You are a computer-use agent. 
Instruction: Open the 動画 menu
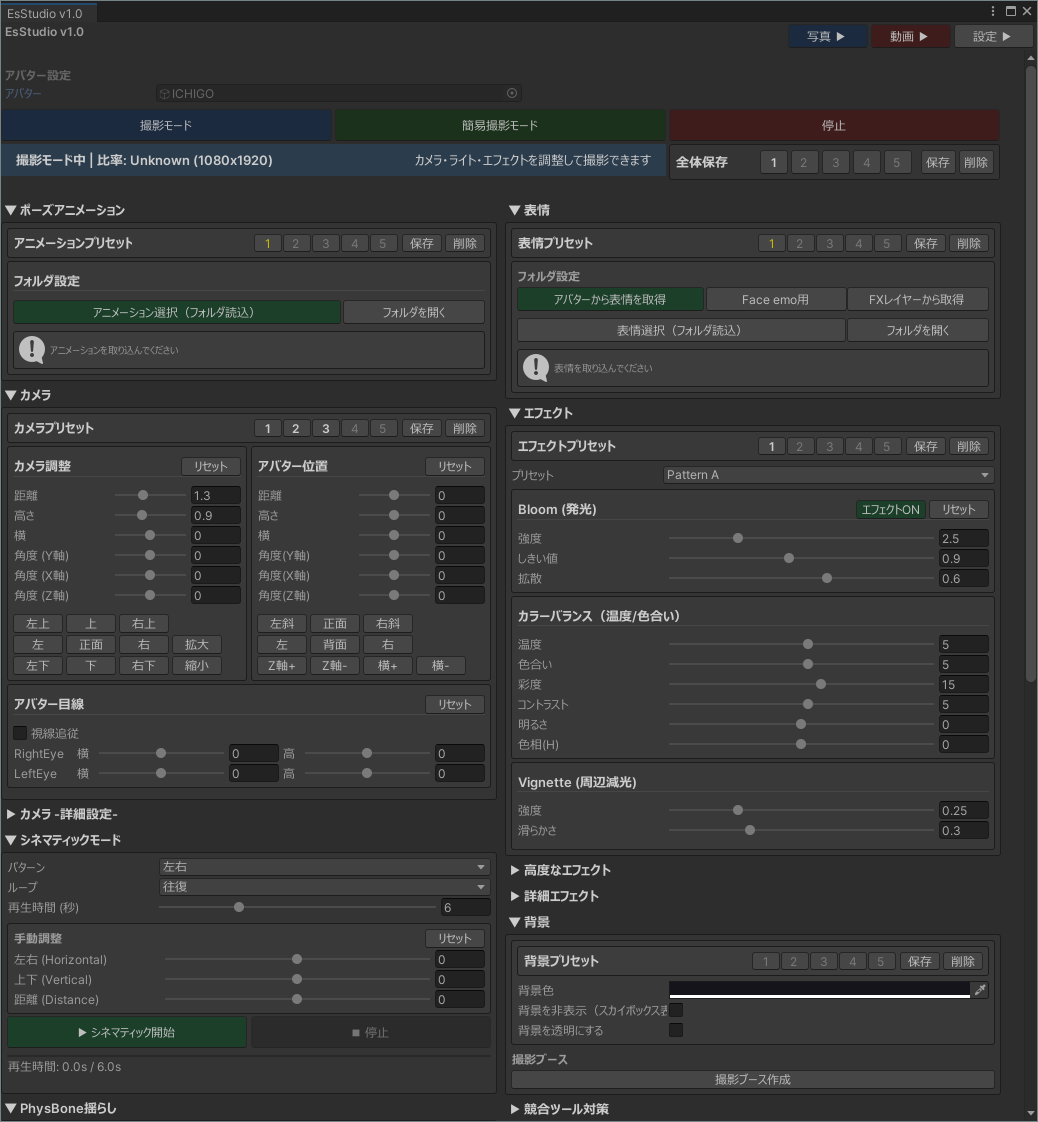tap(910, 36)
